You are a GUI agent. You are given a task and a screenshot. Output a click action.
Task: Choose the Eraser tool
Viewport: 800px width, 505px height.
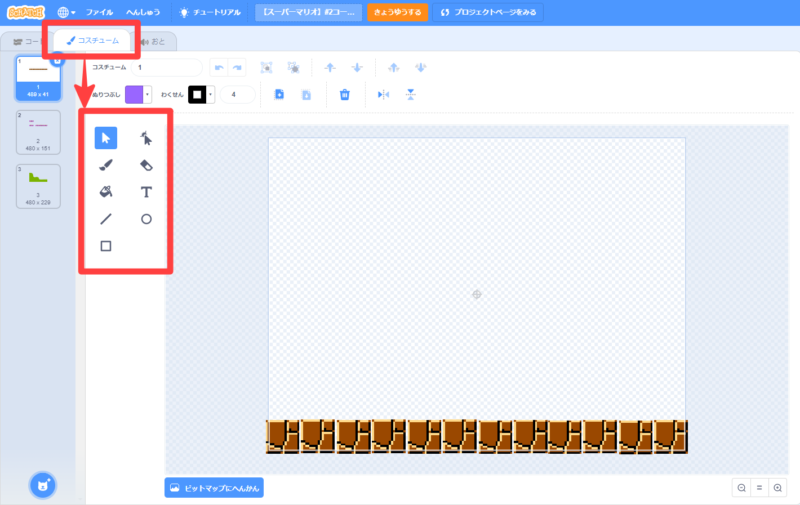click(146, 165)
